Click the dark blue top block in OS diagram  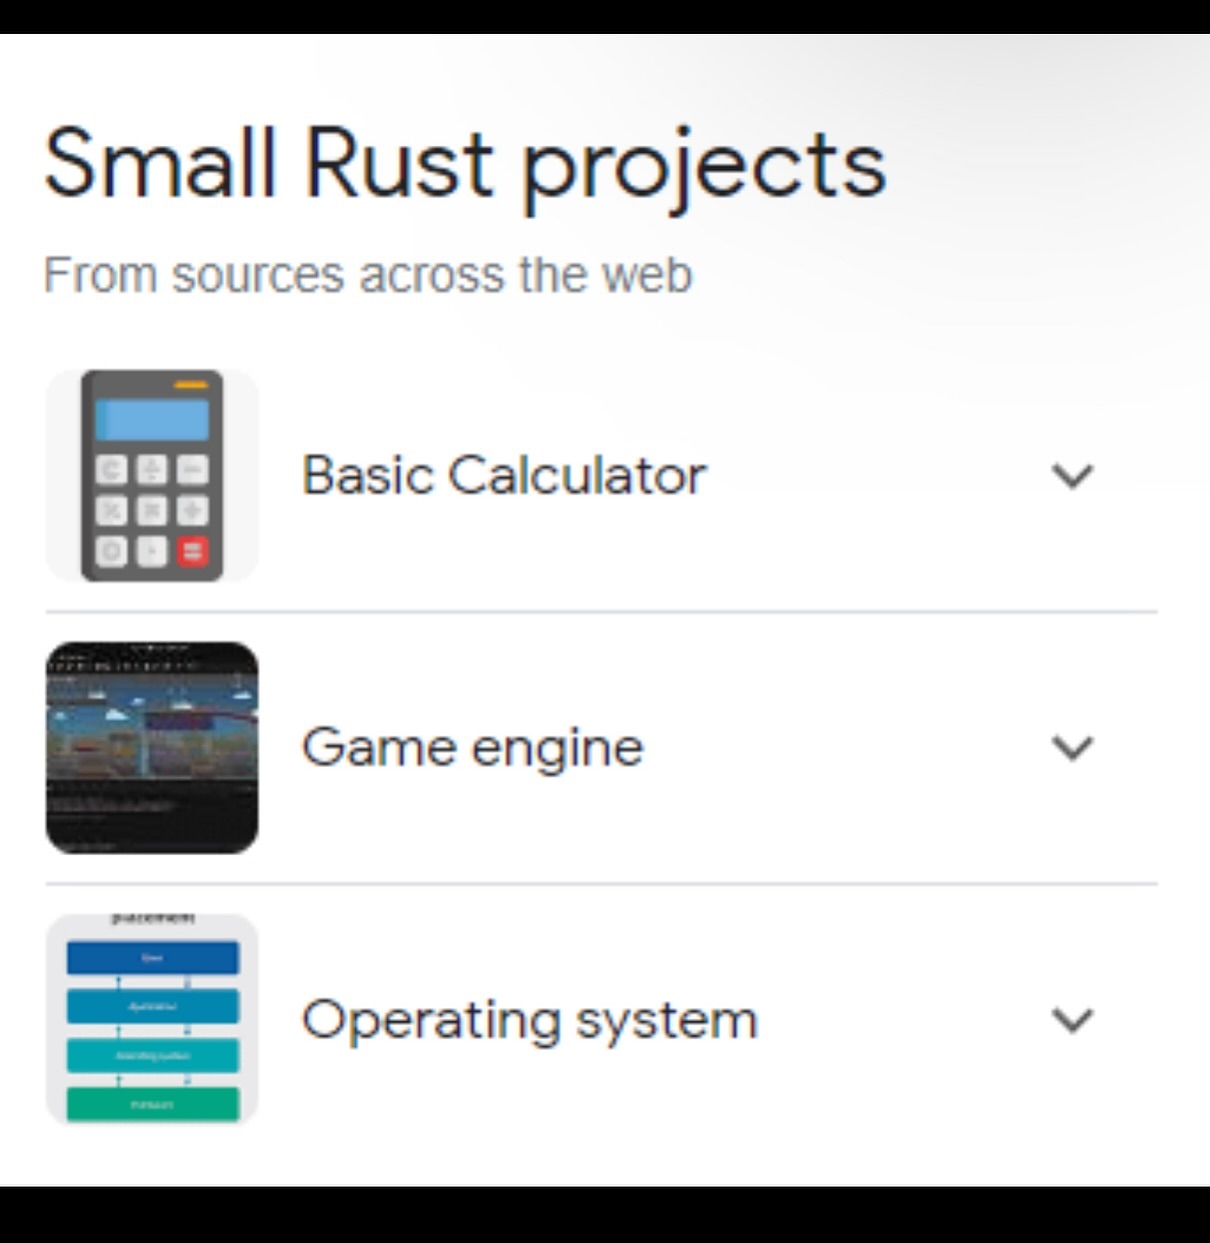click(152, 957)
